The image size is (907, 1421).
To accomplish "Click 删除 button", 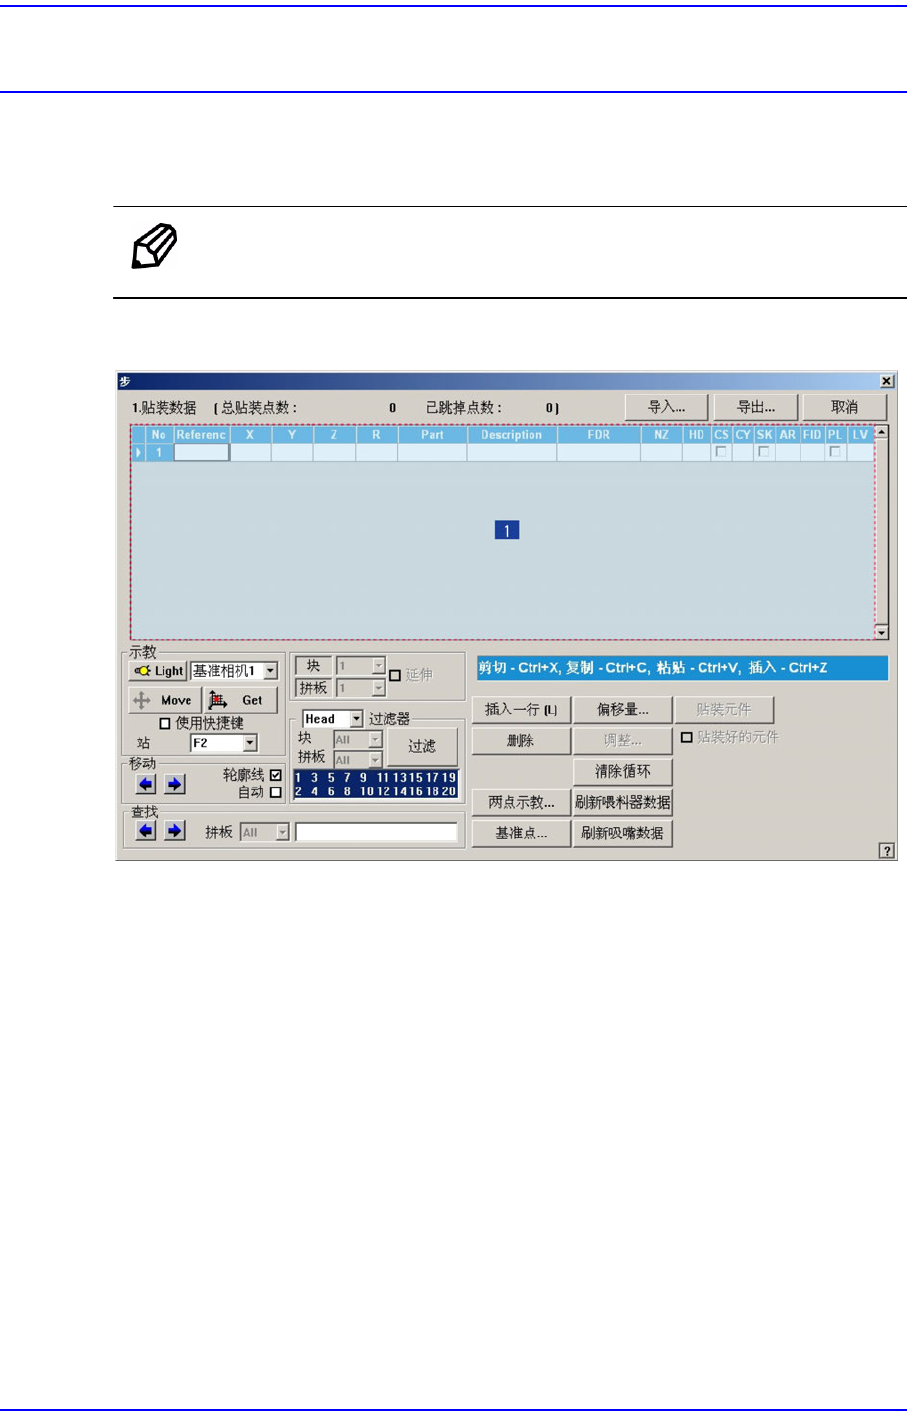I will (x=521, y=741).
